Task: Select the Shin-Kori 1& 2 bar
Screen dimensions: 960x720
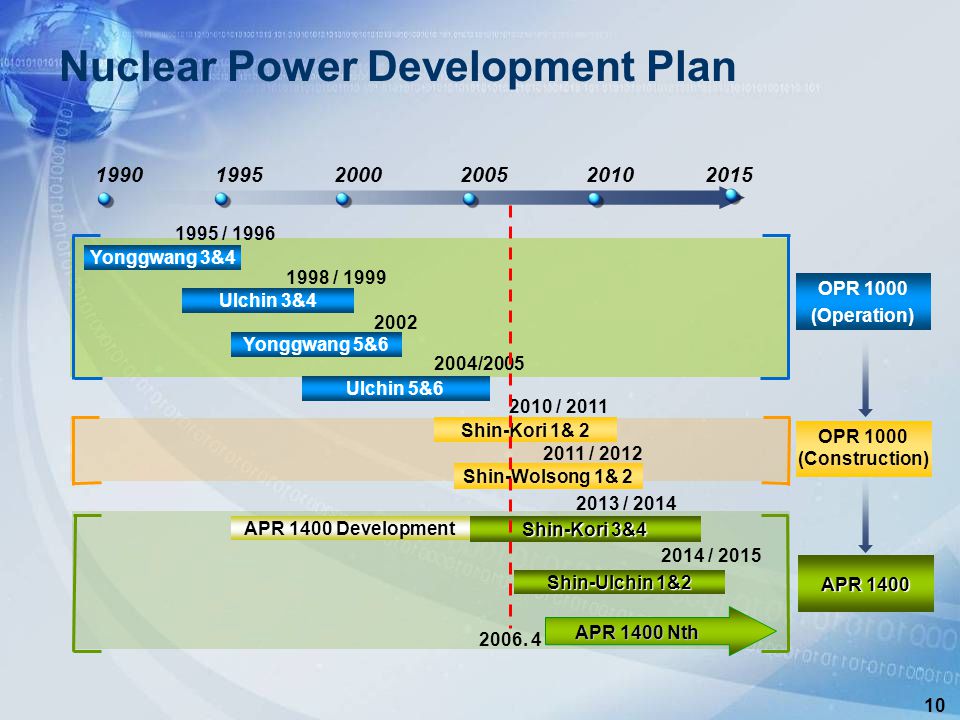Action: click(525, 430)
